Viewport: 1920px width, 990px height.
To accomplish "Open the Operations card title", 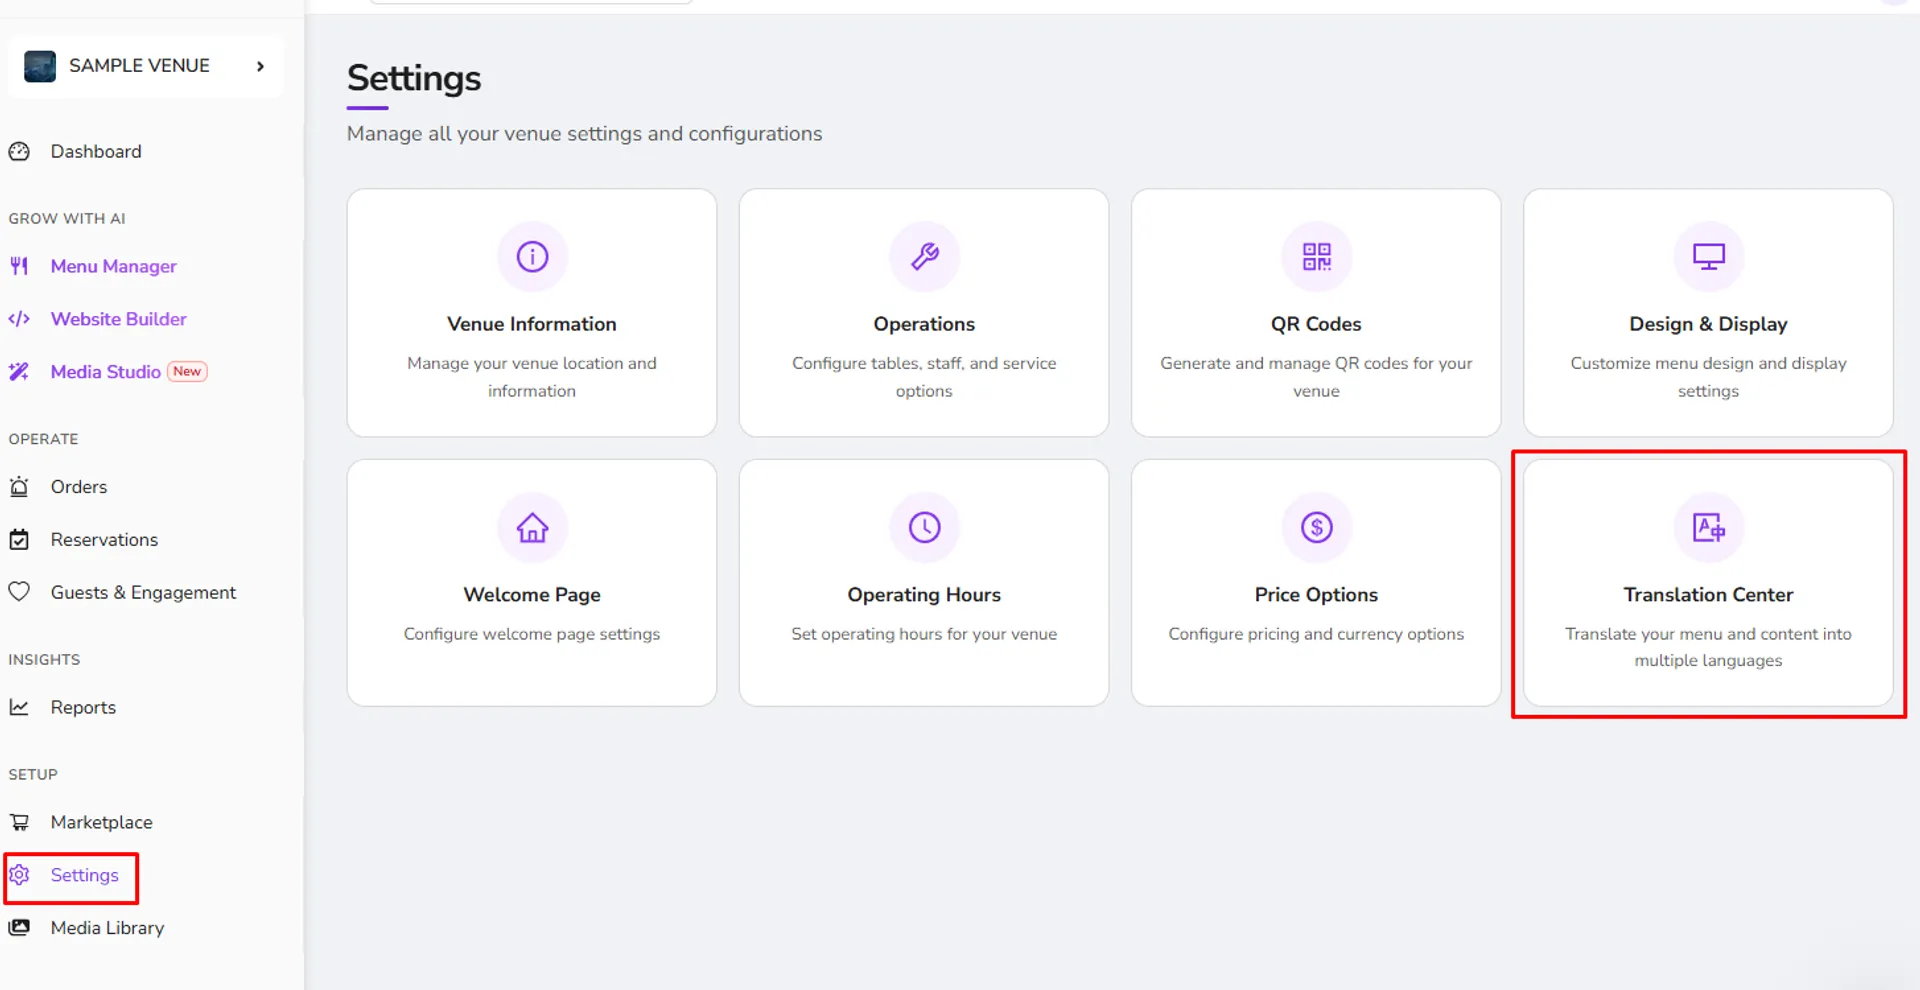I will [x=924, y=324].
